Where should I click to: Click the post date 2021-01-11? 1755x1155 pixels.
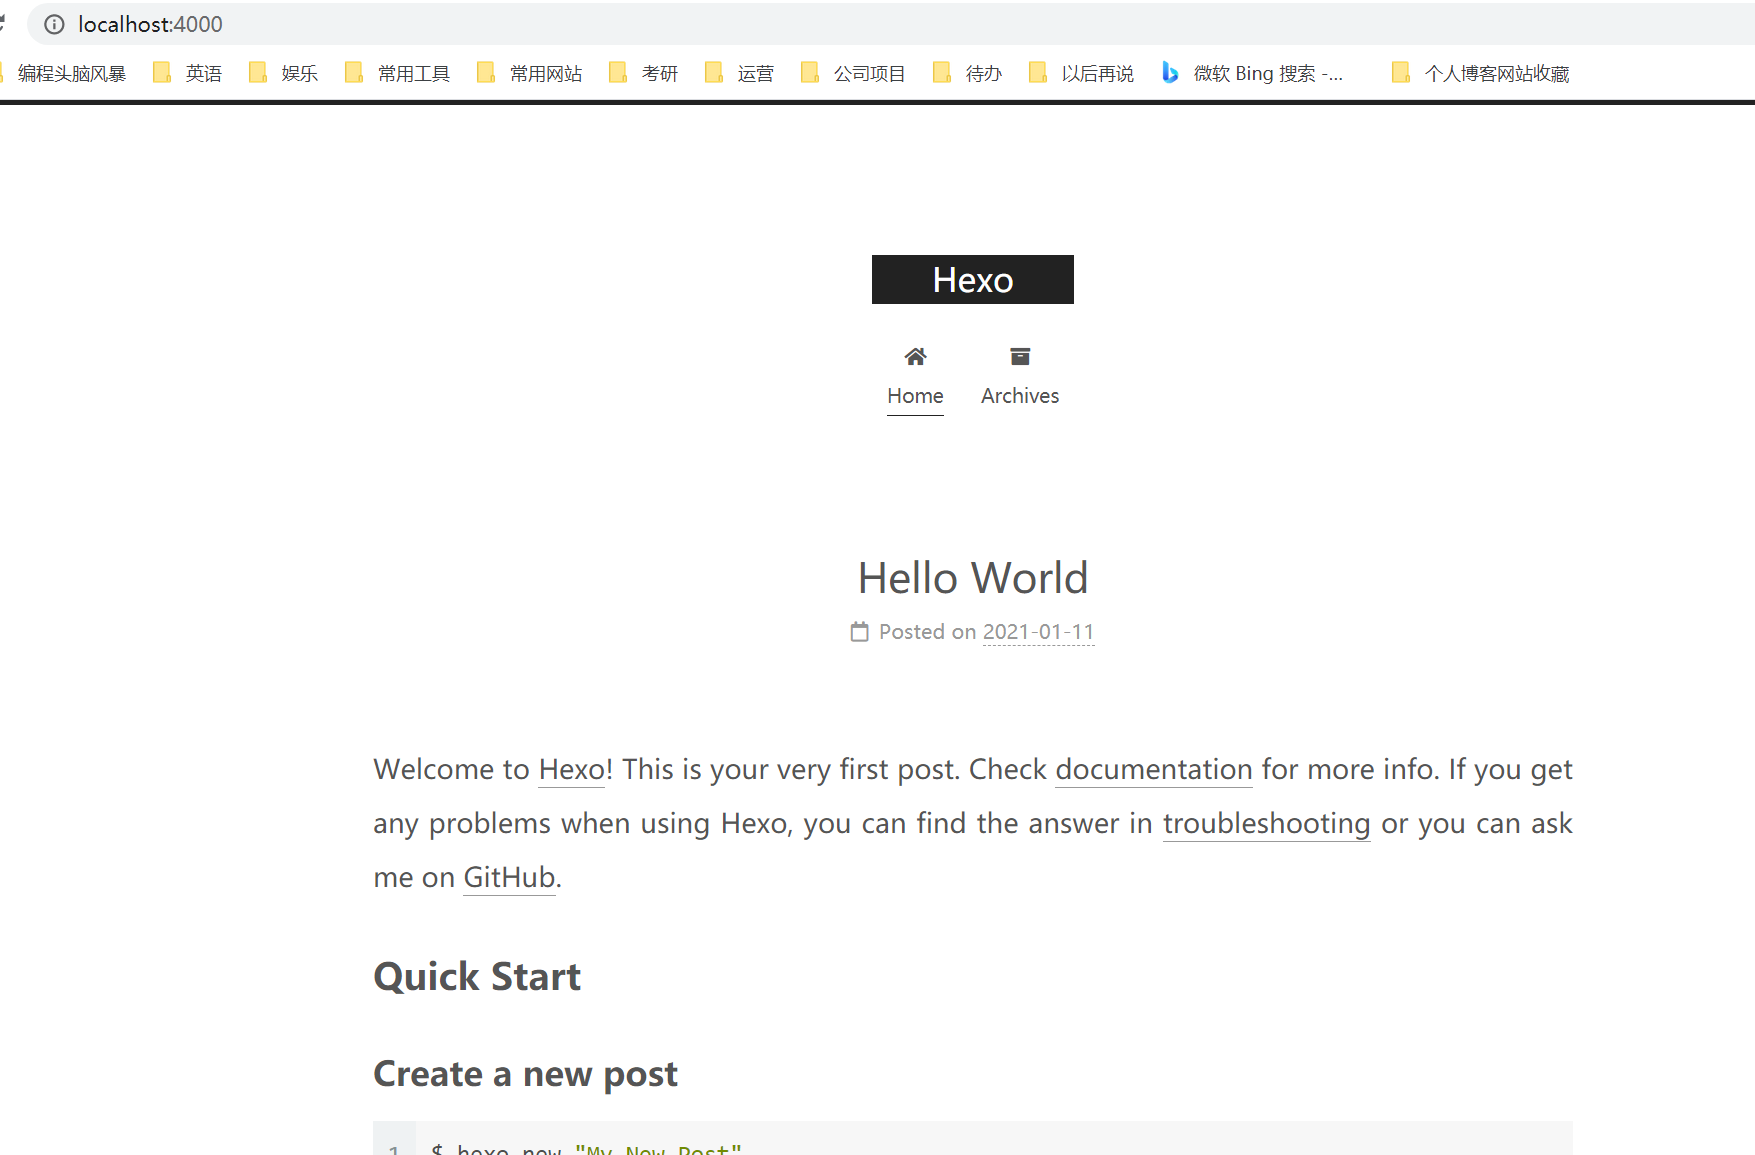click(x=1039, y=632)
